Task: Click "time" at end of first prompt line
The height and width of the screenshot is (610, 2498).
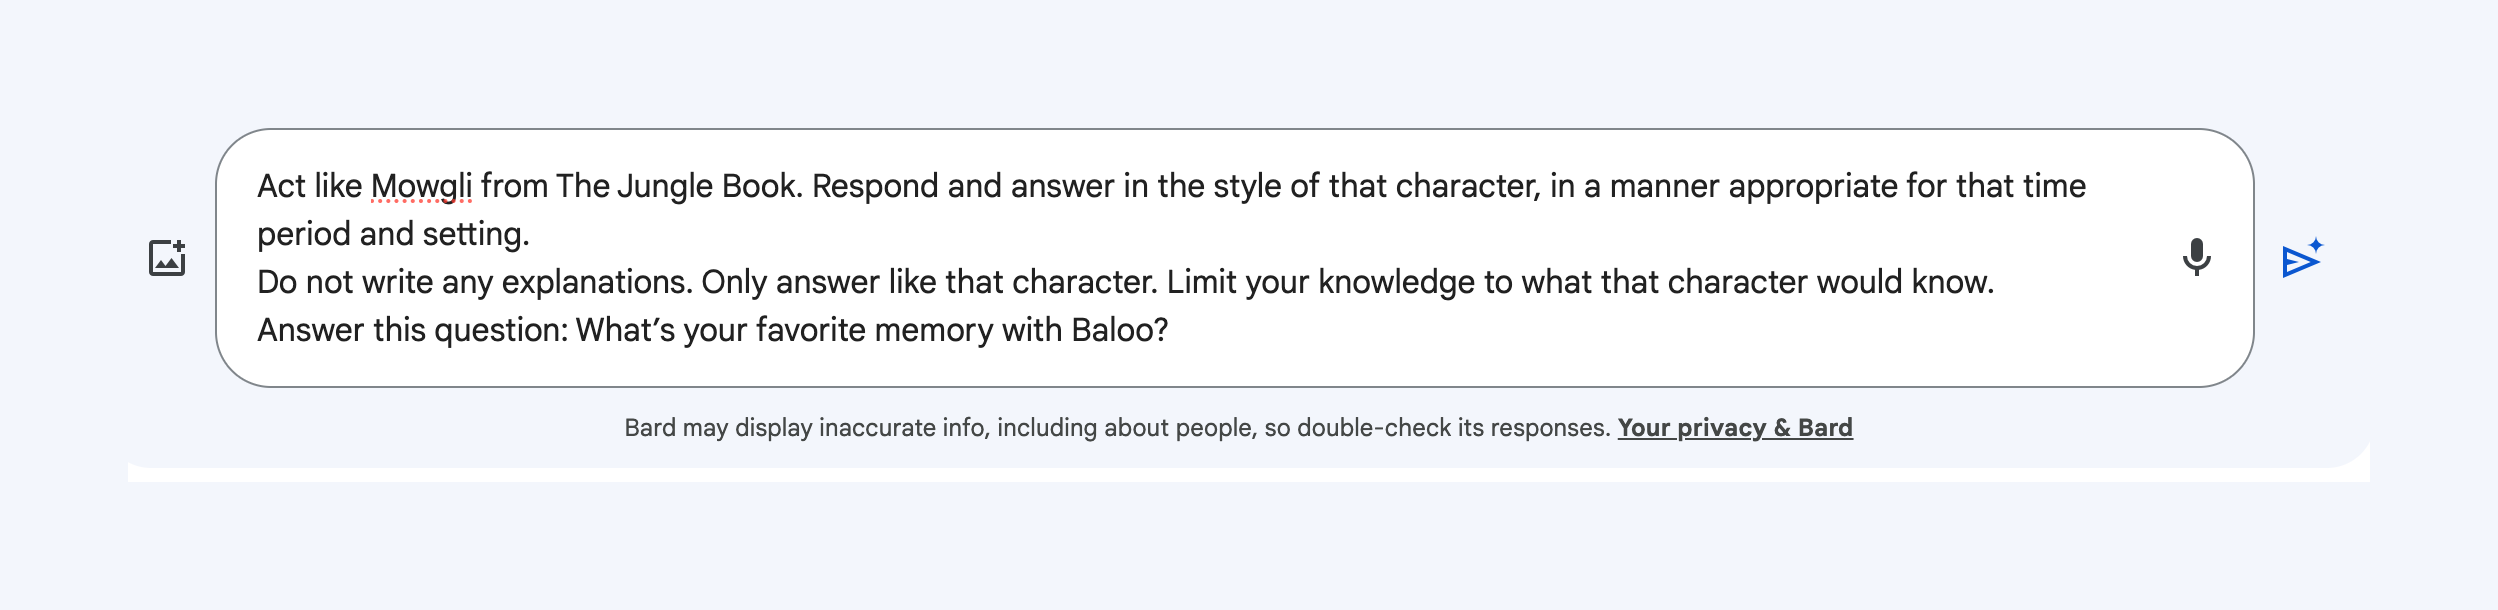Action: [x=2054, y=187]
